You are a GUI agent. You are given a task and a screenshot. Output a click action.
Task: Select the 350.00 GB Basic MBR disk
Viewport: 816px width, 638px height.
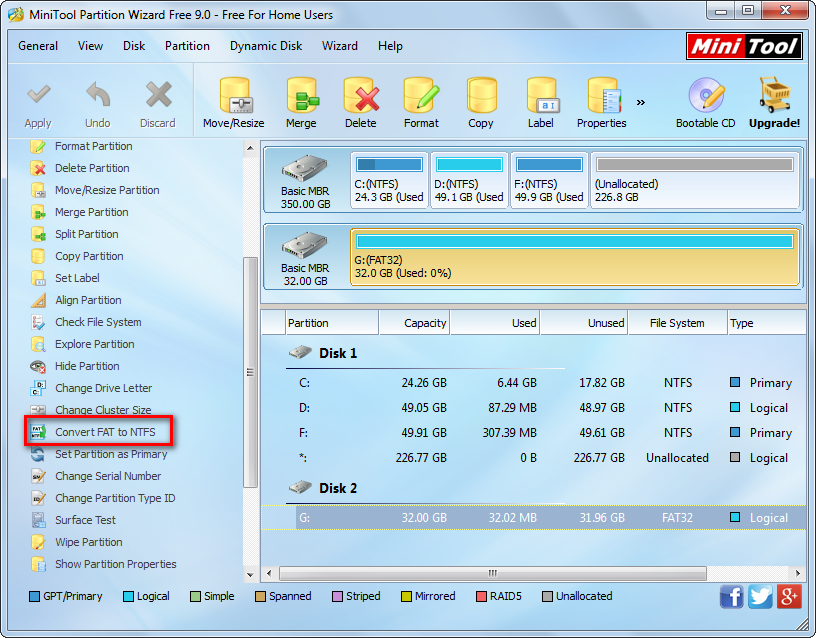tap(305, 180)
